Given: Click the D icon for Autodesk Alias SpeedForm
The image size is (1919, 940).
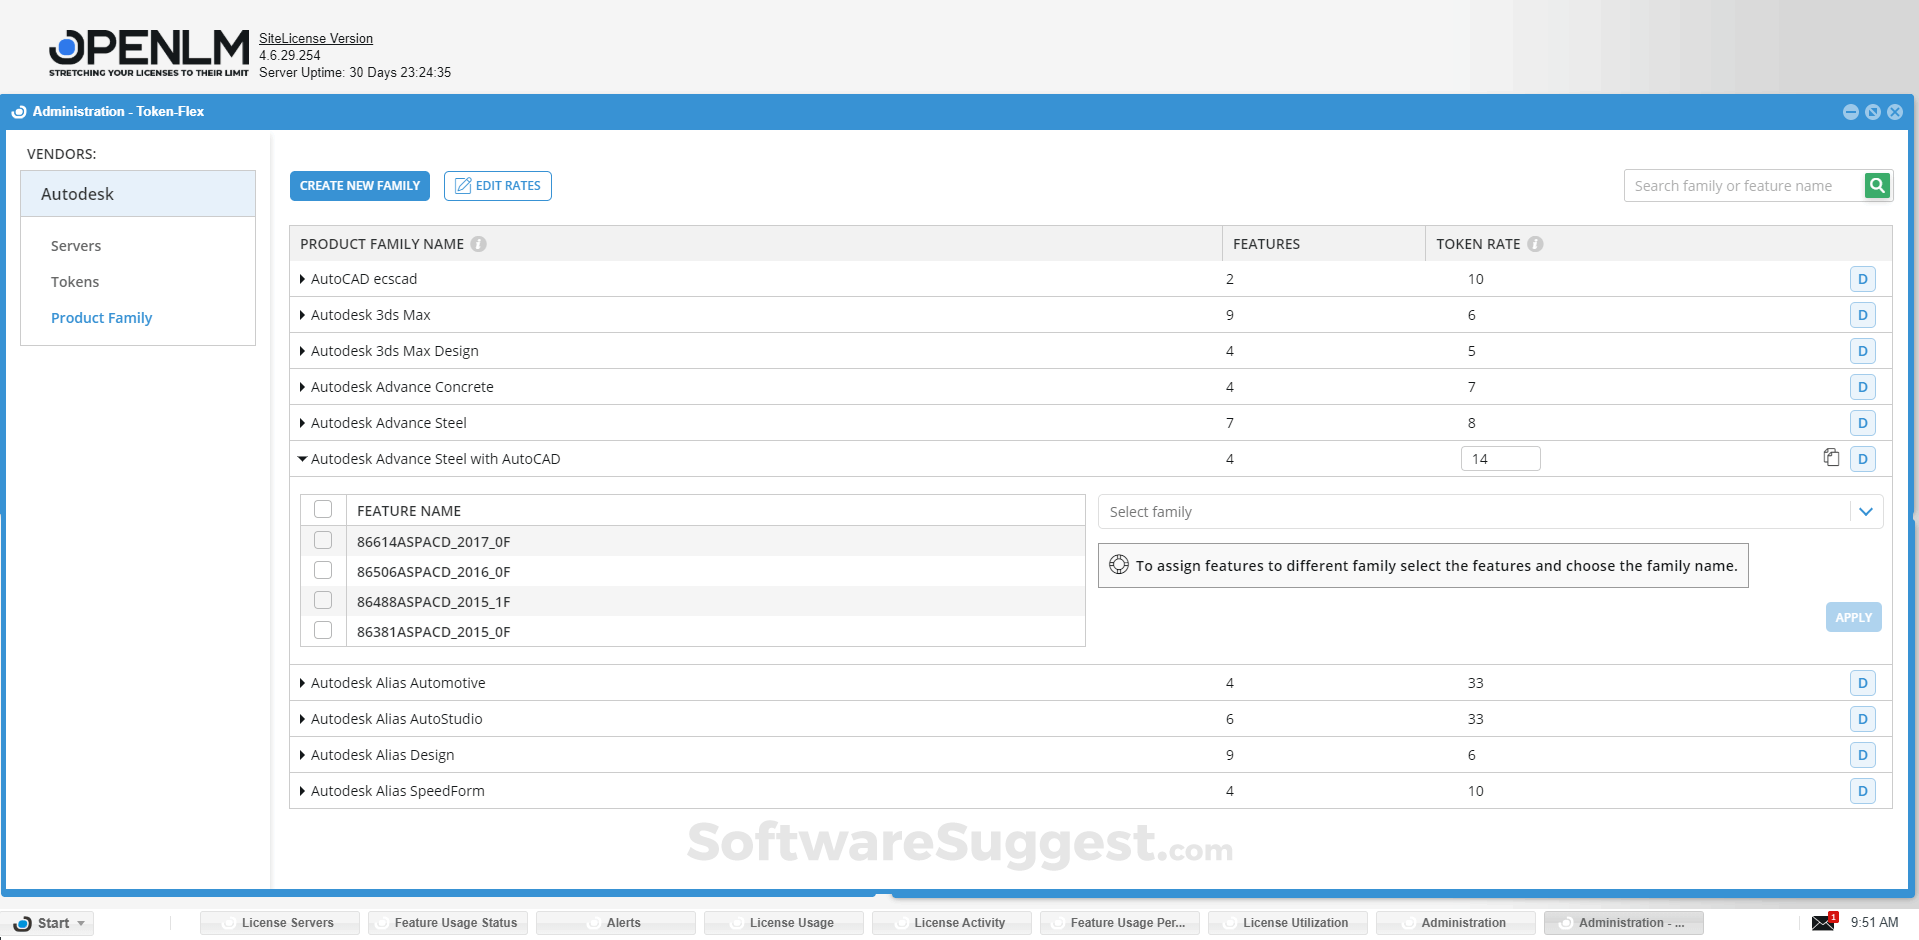Looking at the screenshot, I should (x=1862, y=791).
